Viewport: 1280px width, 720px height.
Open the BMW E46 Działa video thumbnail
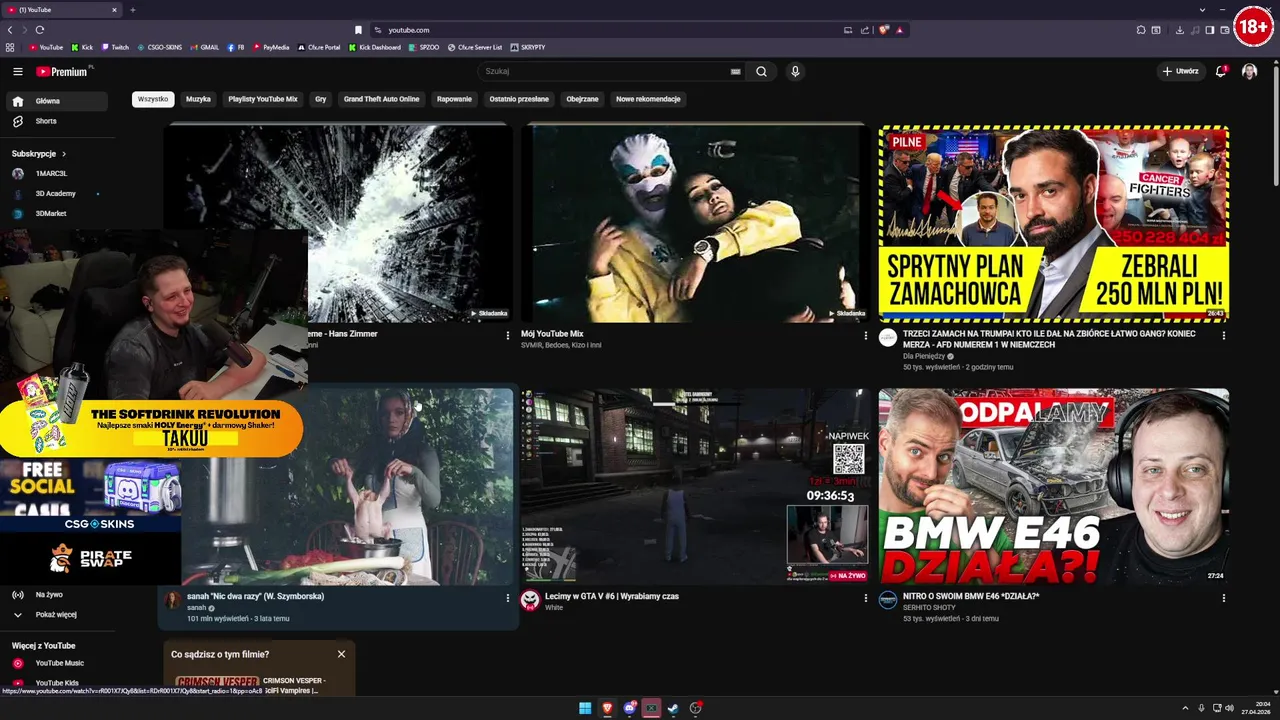click(x=1054, y=486)
